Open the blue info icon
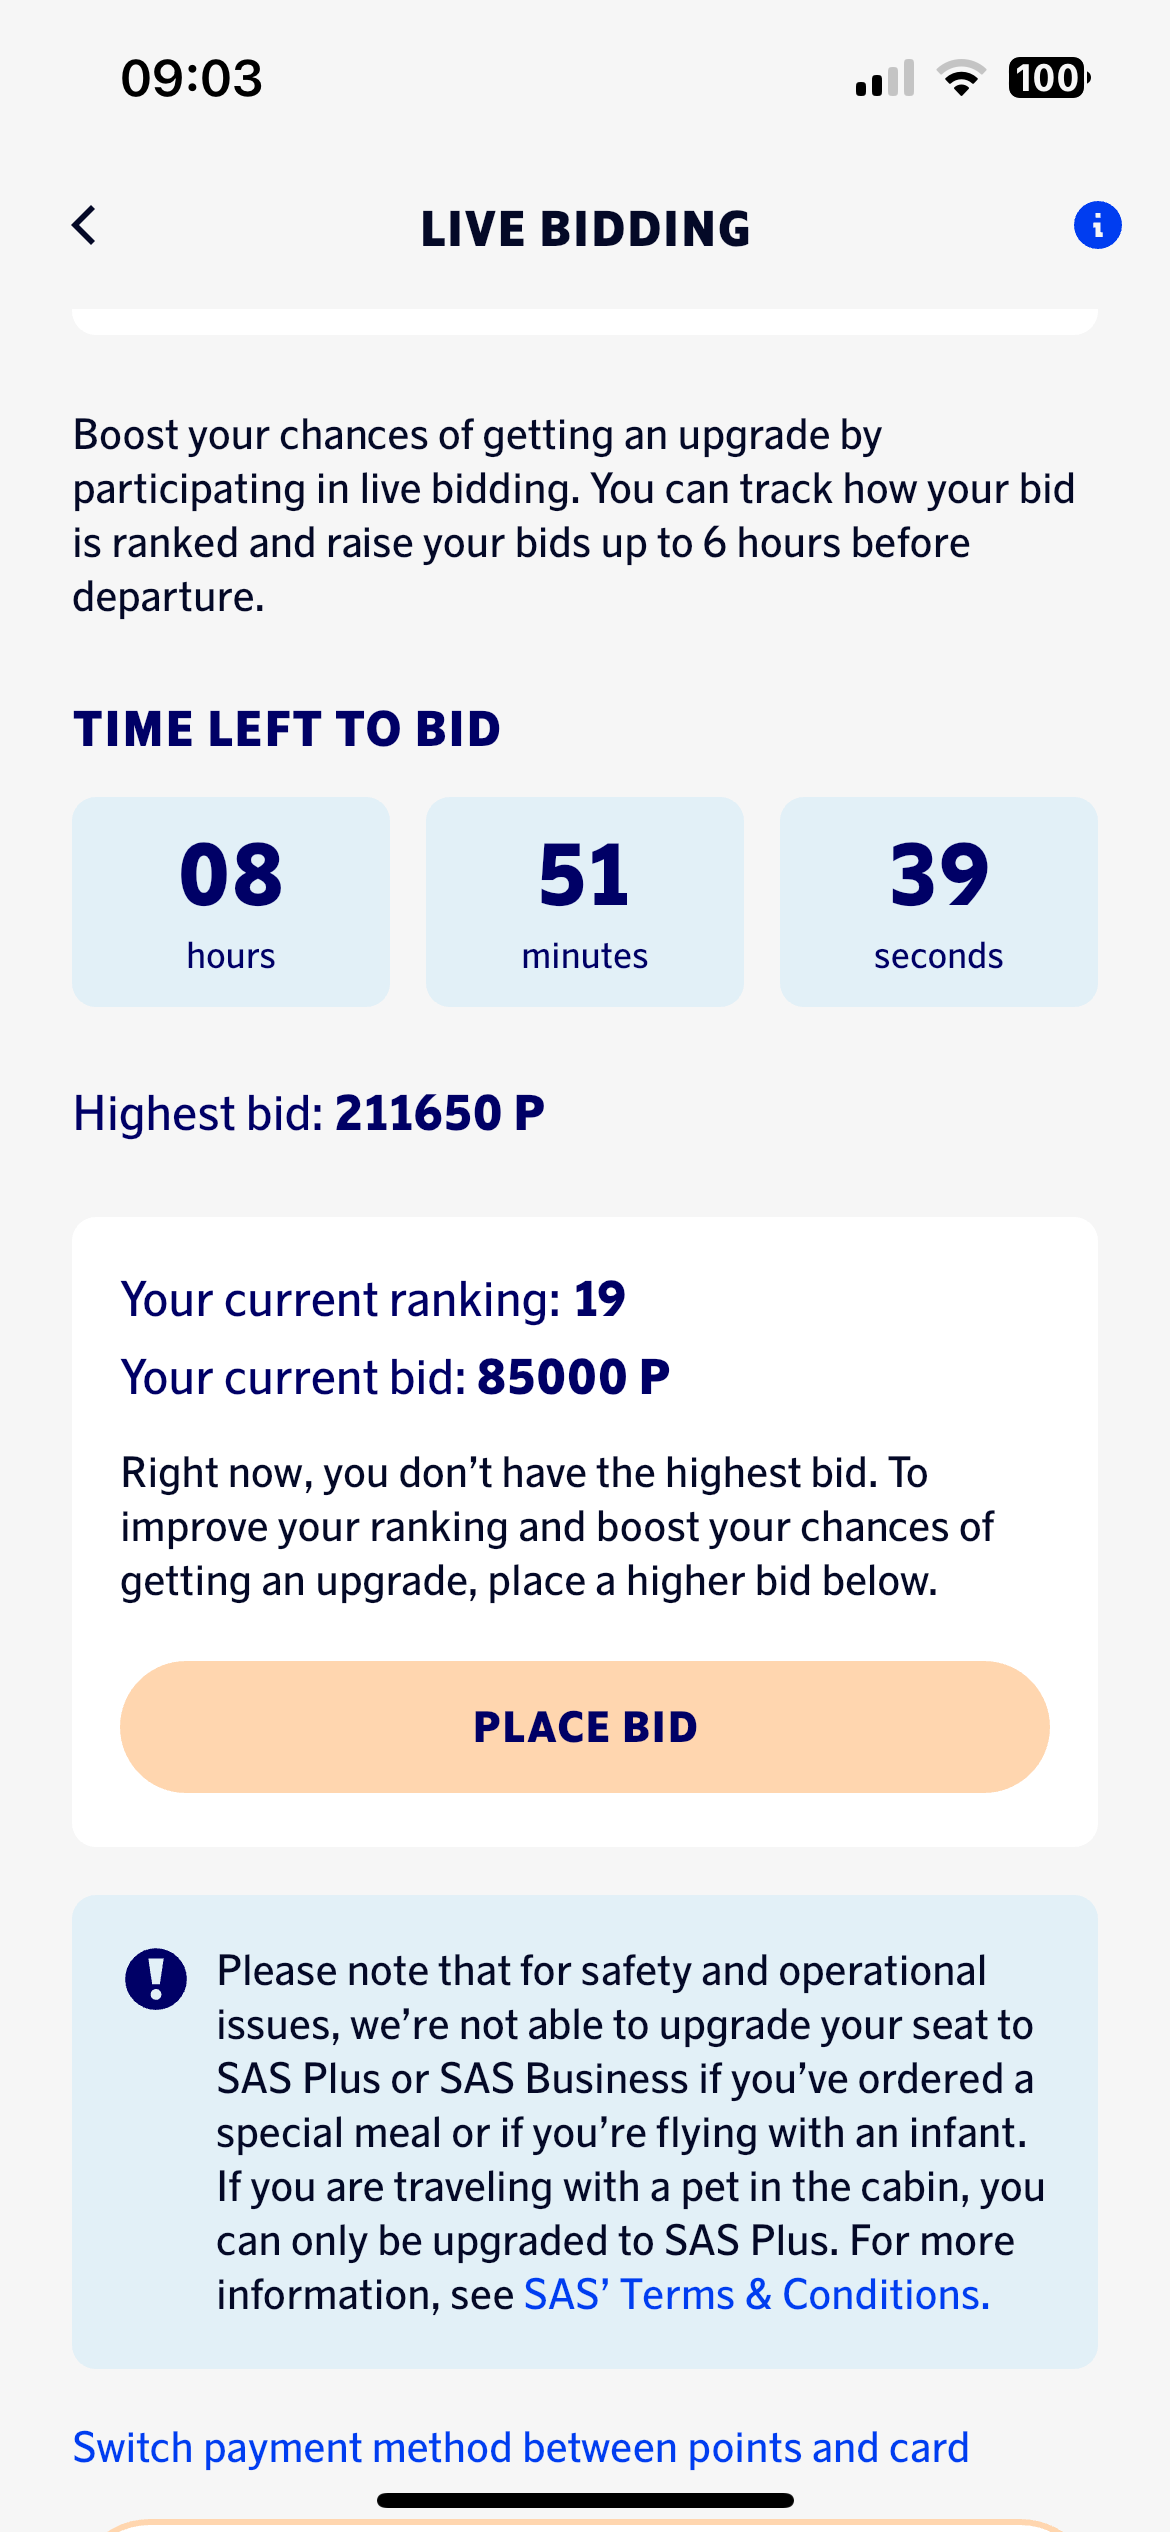 coord(1097,225)
